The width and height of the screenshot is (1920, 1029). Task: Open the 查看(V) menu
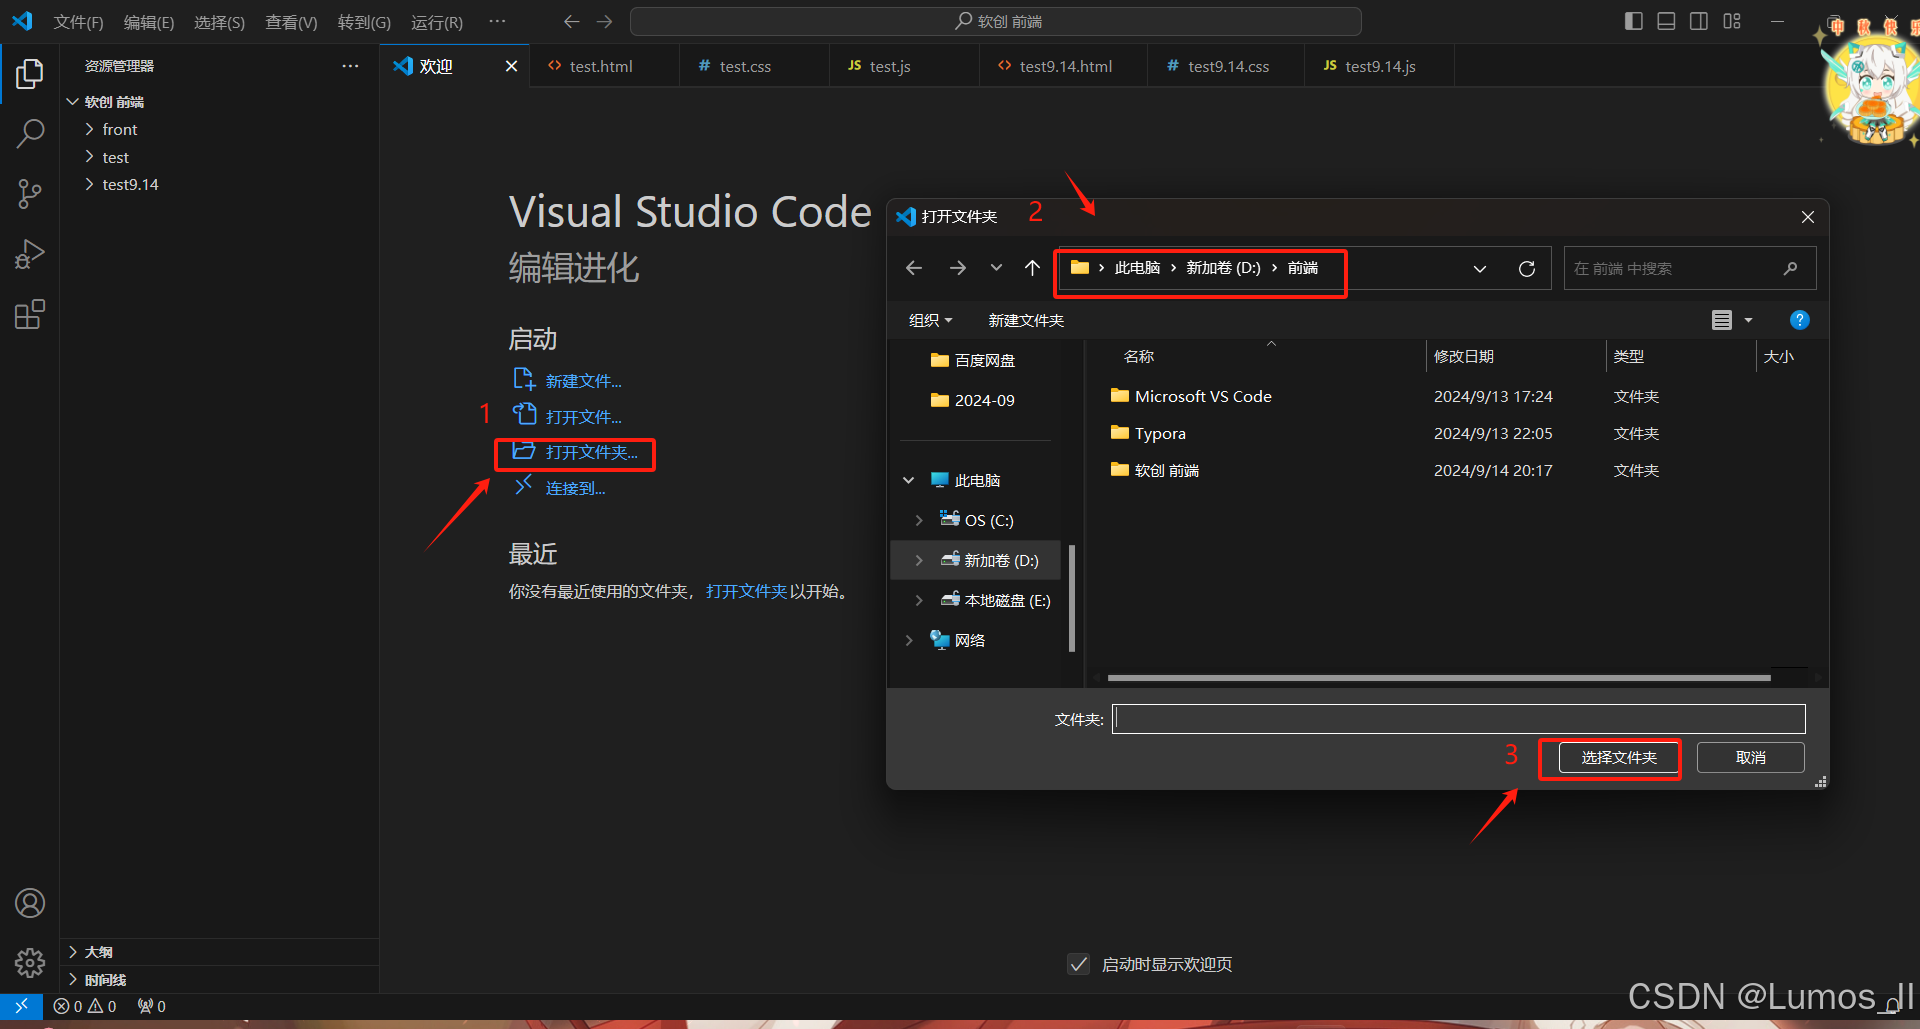tap(291, 22)
